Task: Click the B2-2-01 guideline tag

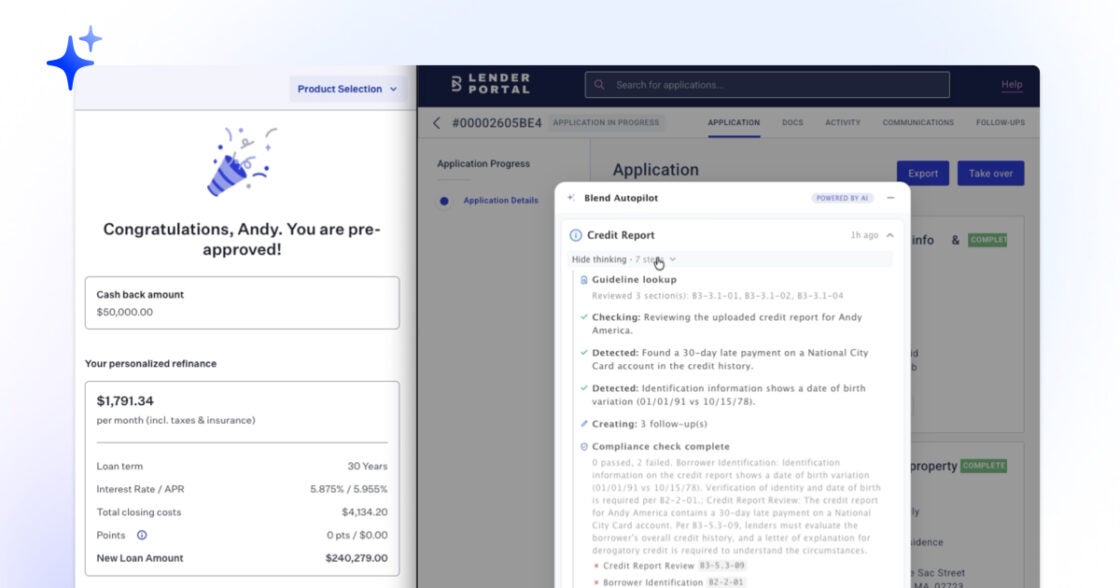Action: pyautogui.click(x=726, y=582)
